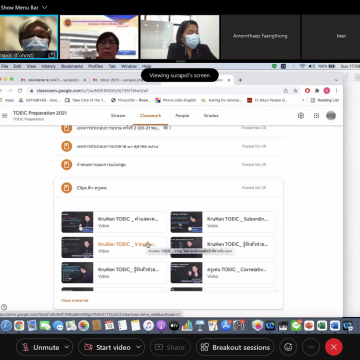Toggle Start video camera button
Image resolution: width=360 pixels, height=360 pixels.
pos(107,347)
